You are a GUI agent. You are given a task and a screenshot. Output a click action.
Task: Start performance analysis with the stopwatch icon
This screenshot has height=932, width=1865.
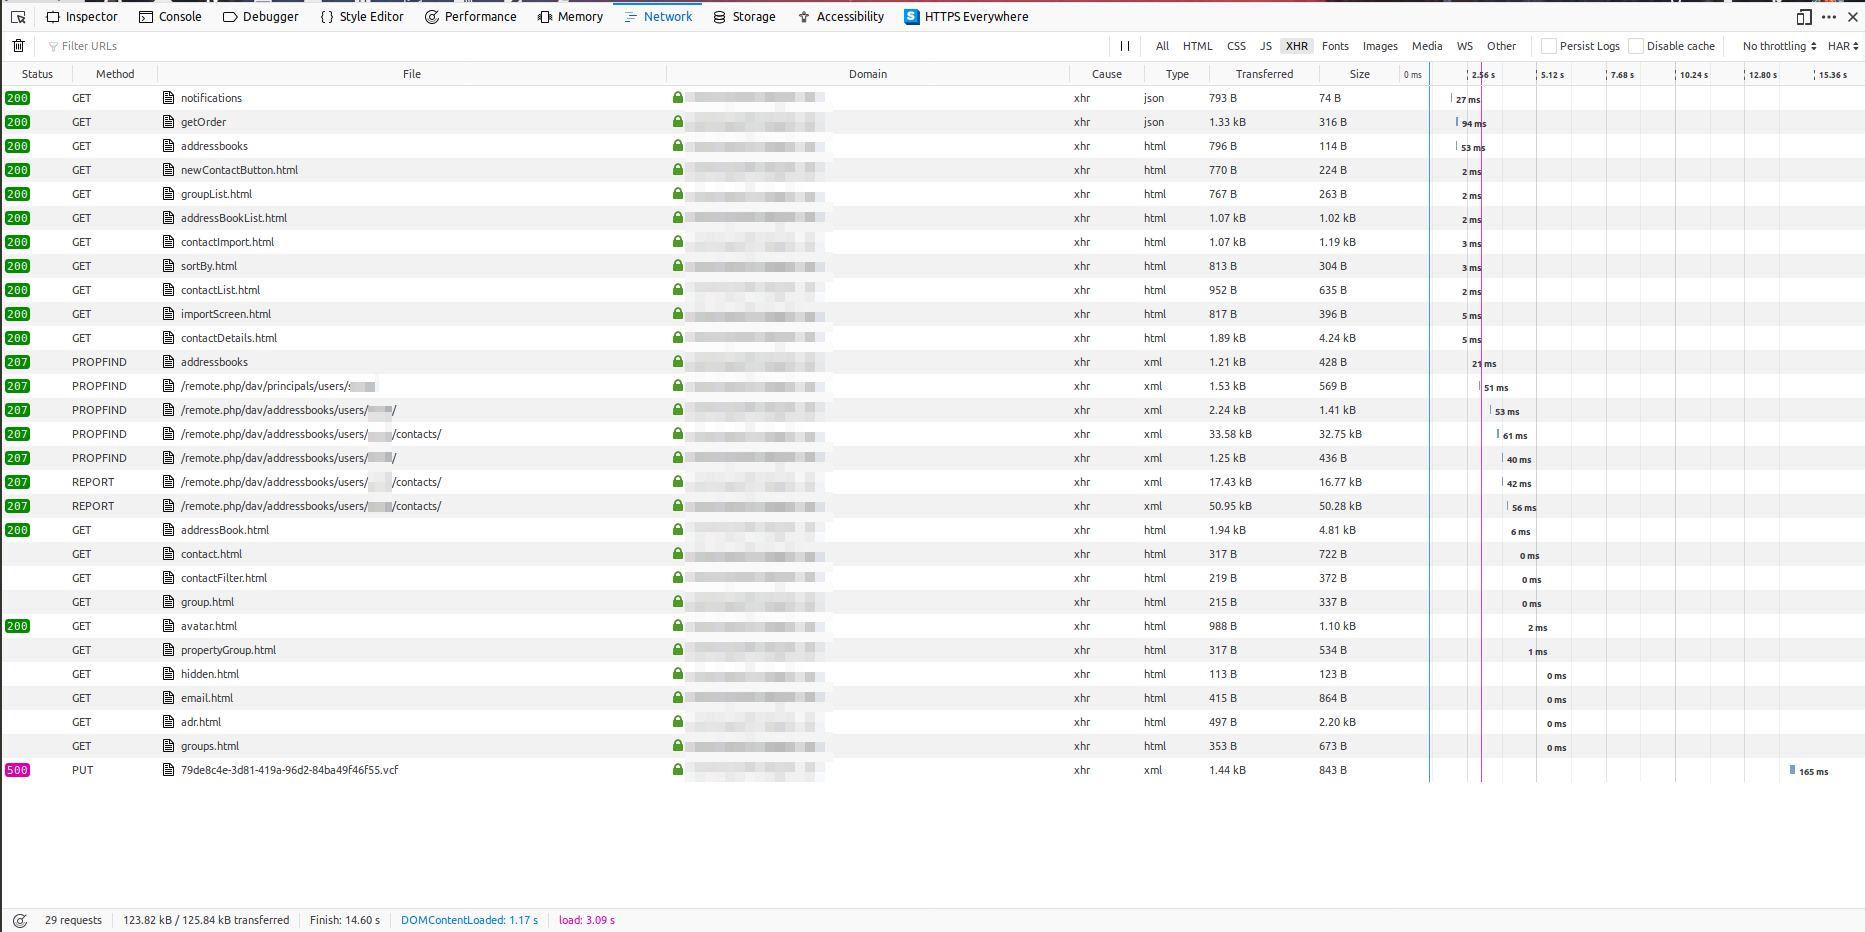click(20, 921)
